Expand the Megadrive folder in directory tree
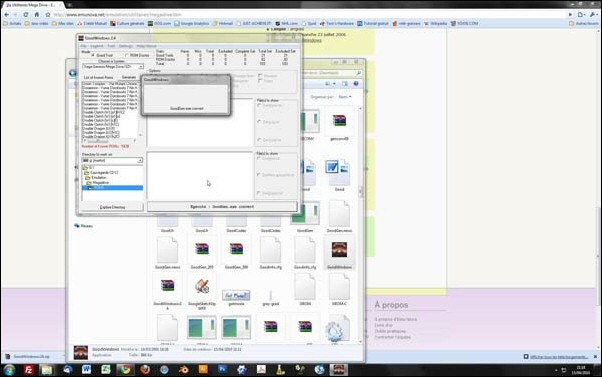The width and height of the screenshot is (602, 377). [97, 183]
